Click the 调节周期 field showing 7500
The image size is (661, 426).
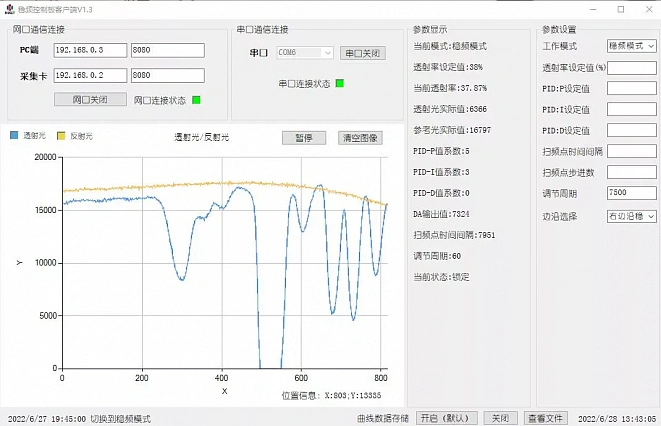tap(631, 193)
